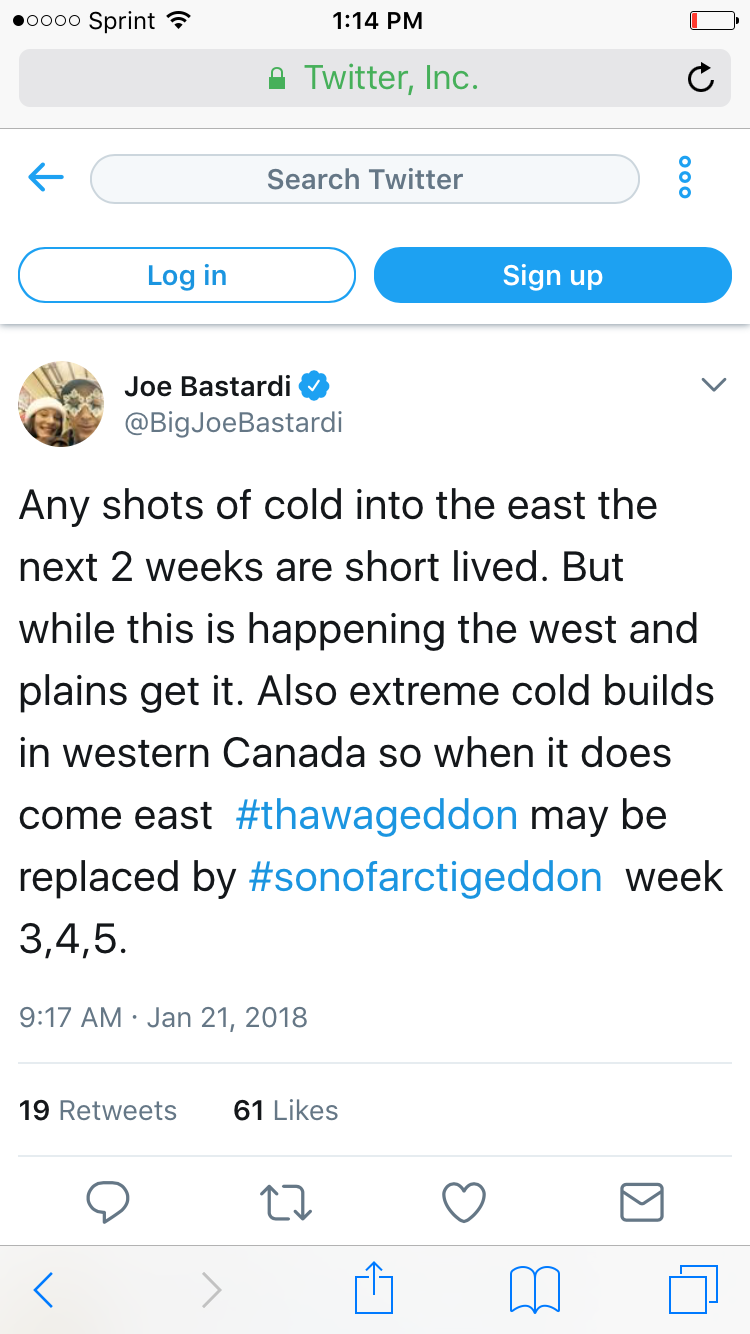Go back with Twitter blue arrow
This screenshot has height=1334, width=750.
pyautogui.click(x=46, y=179)
